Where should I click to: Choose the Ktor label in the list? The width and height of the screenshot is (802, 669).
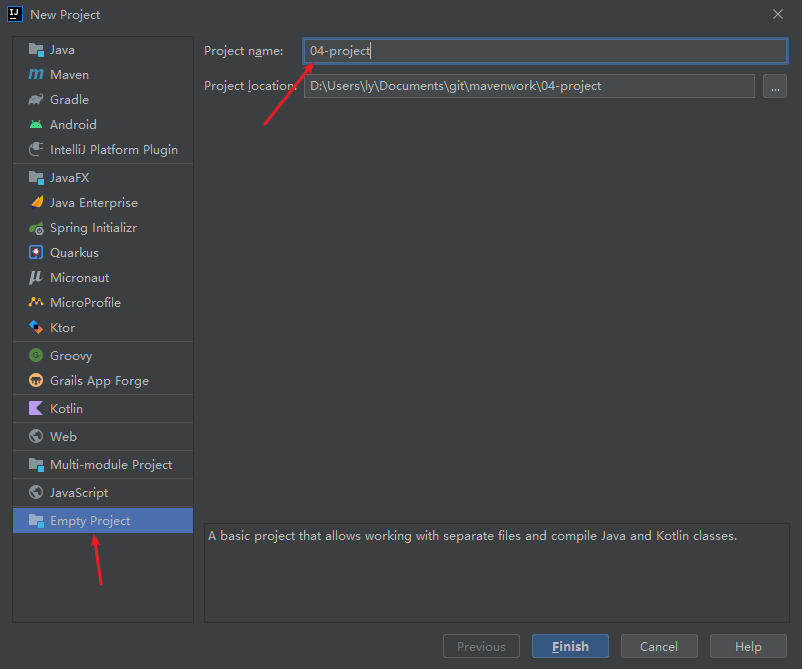tap(62, 328)
